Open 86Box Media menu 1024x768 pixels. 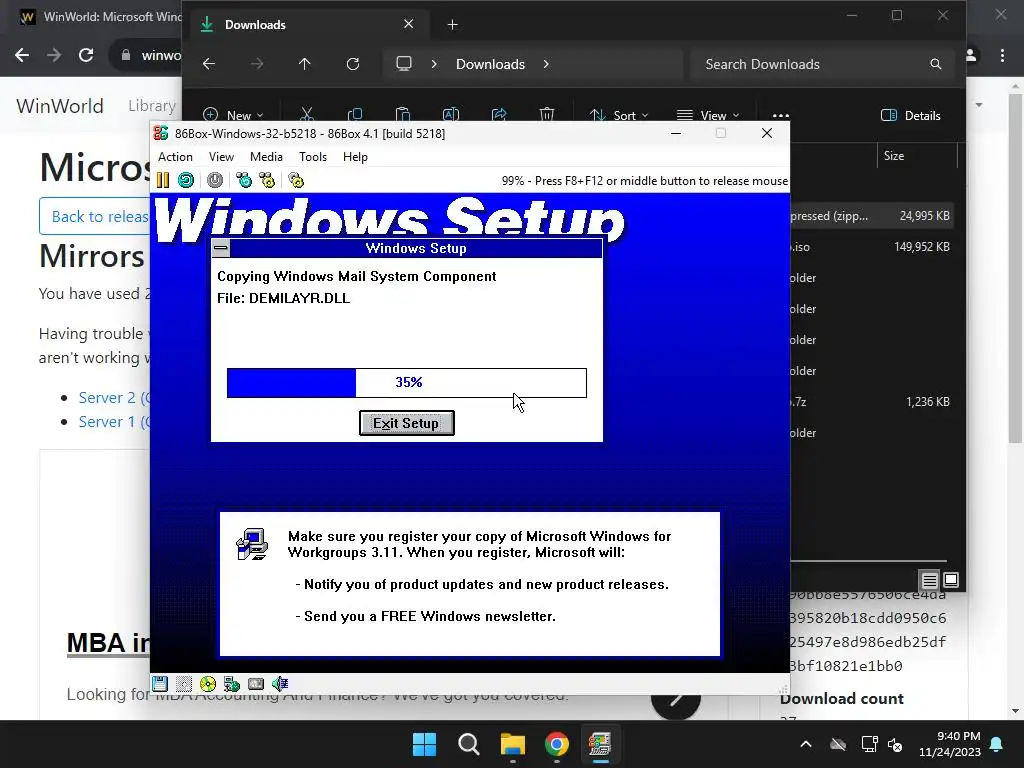(x=266, y=157)
